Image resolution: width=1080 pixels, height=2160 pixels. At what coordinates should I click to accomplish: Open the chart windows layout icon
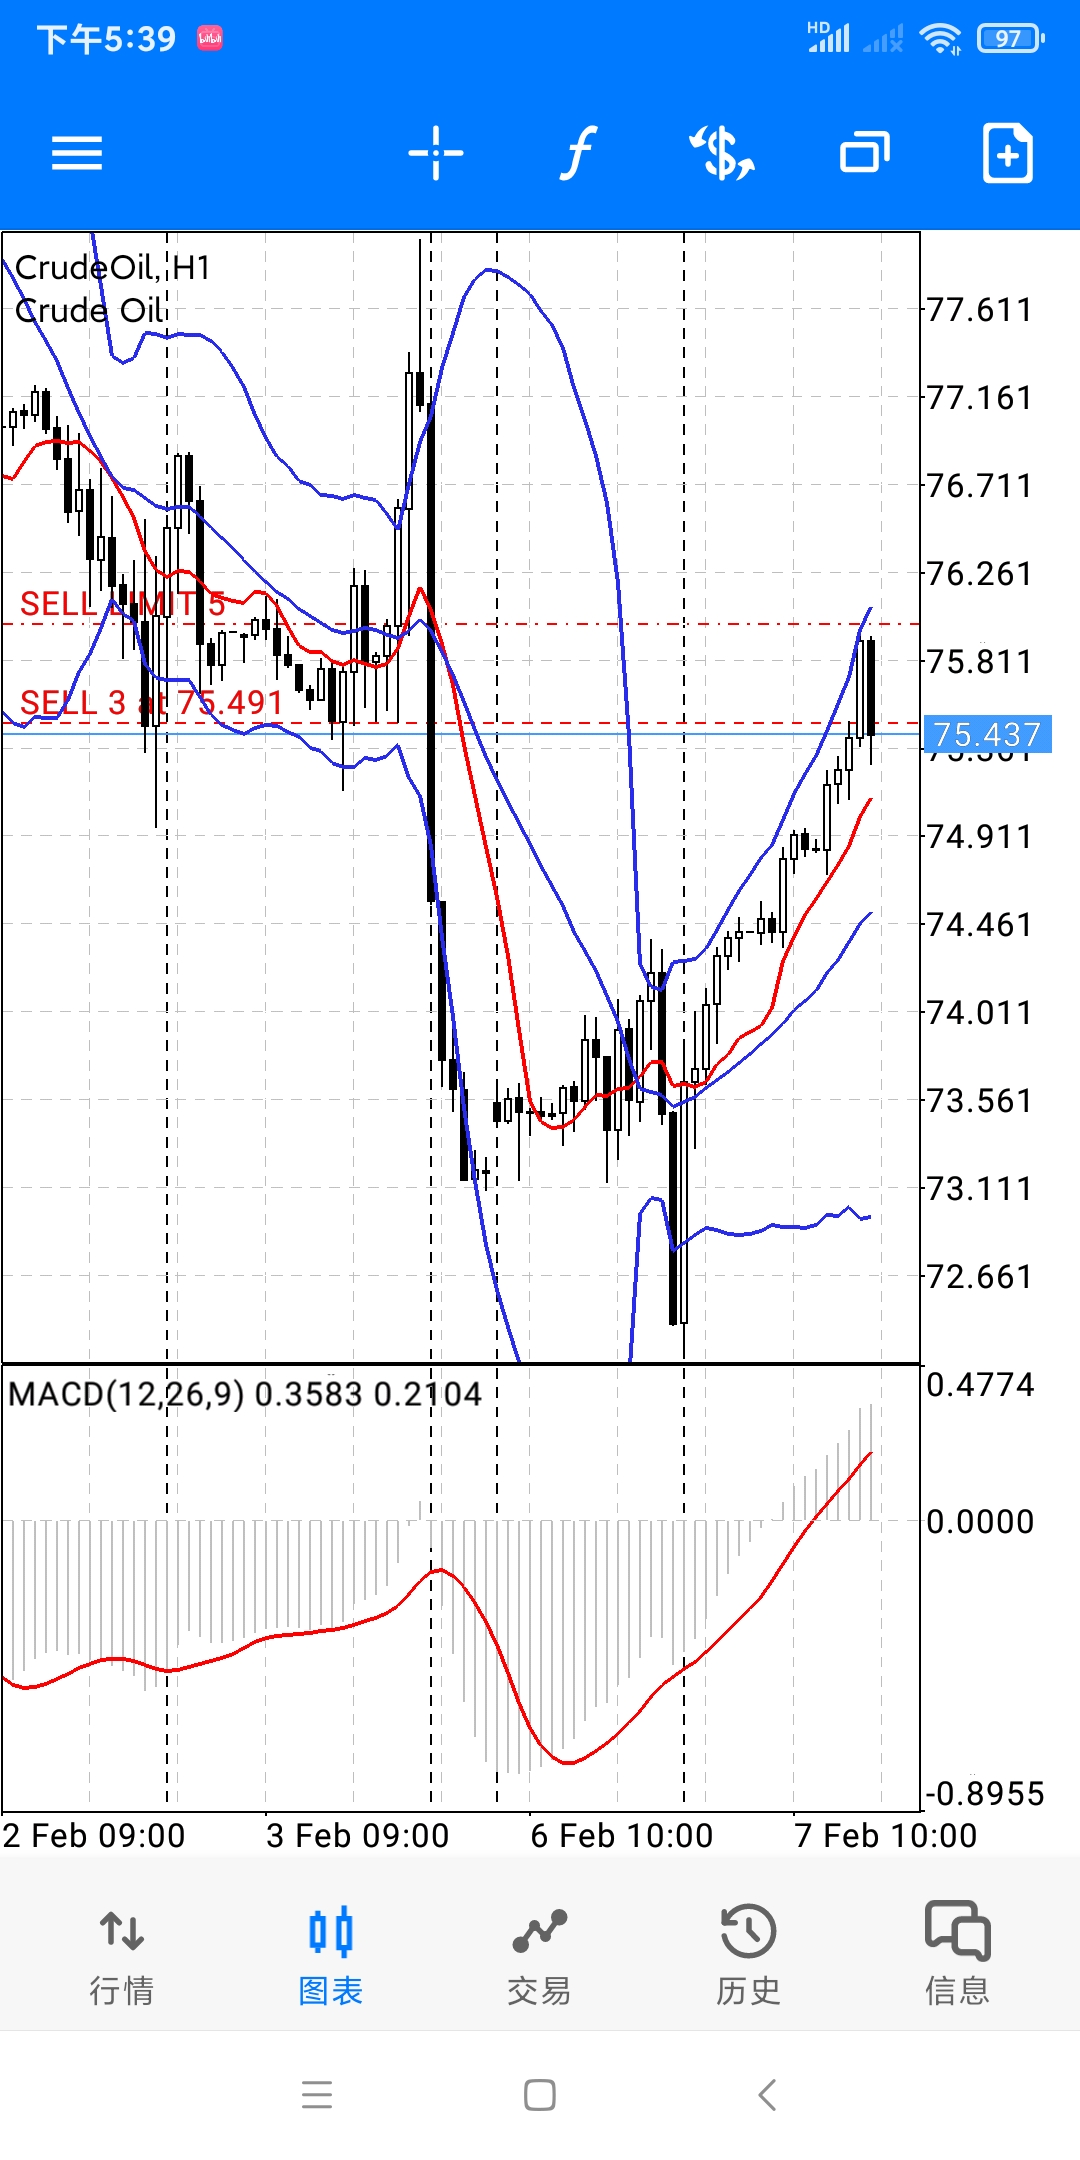865,153
